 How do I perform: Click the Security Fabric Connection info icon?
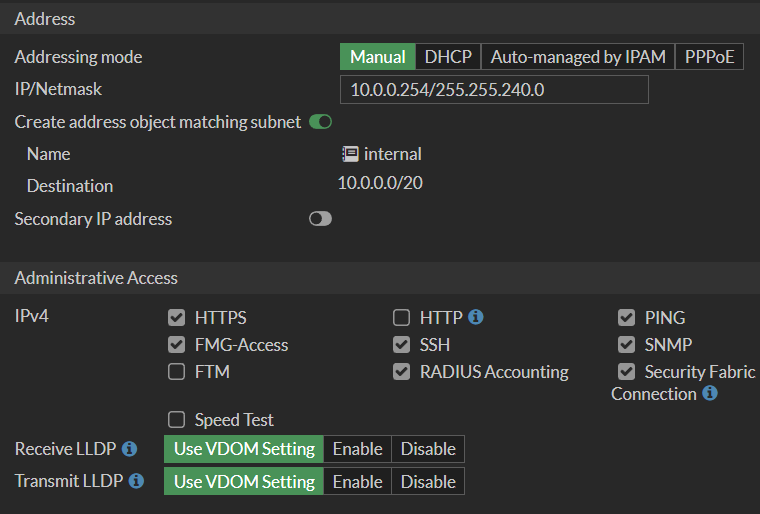pos(710,394)
